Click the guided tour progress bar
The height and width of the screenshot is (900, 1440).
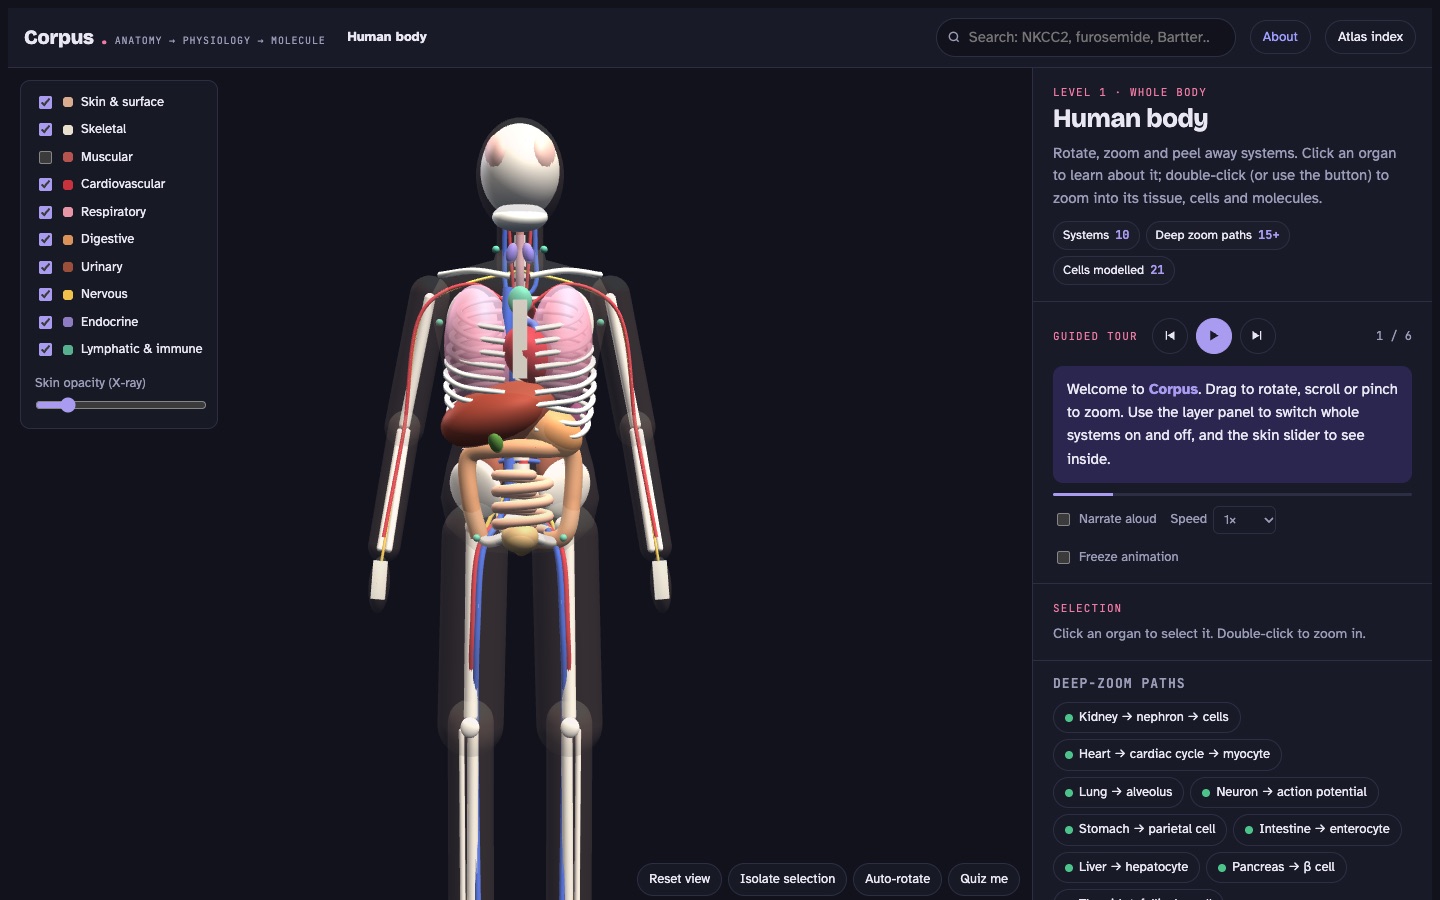click(x=1232, y=494)
